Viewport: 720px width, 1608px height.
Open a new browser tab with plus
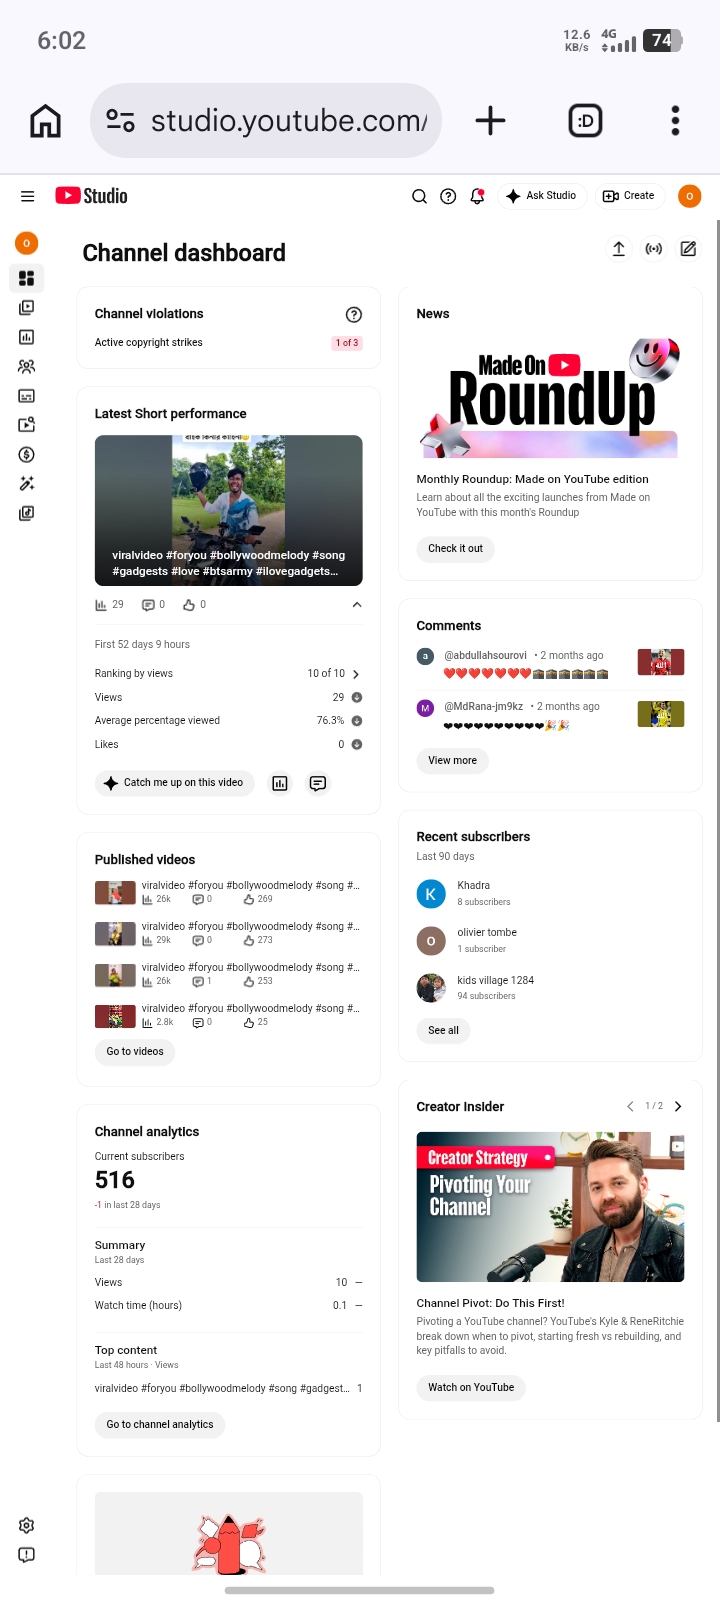(x=490, y=121)
